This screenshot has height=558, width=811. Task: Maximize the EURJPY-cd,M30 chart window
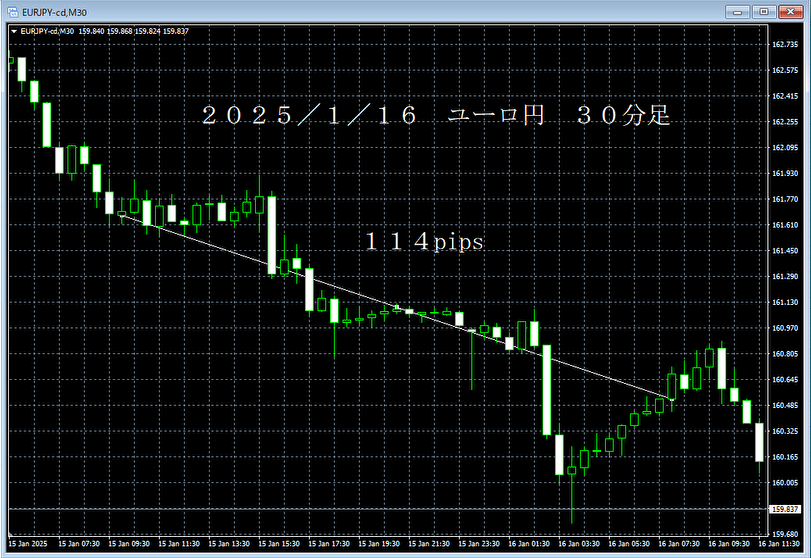point(764,11)
